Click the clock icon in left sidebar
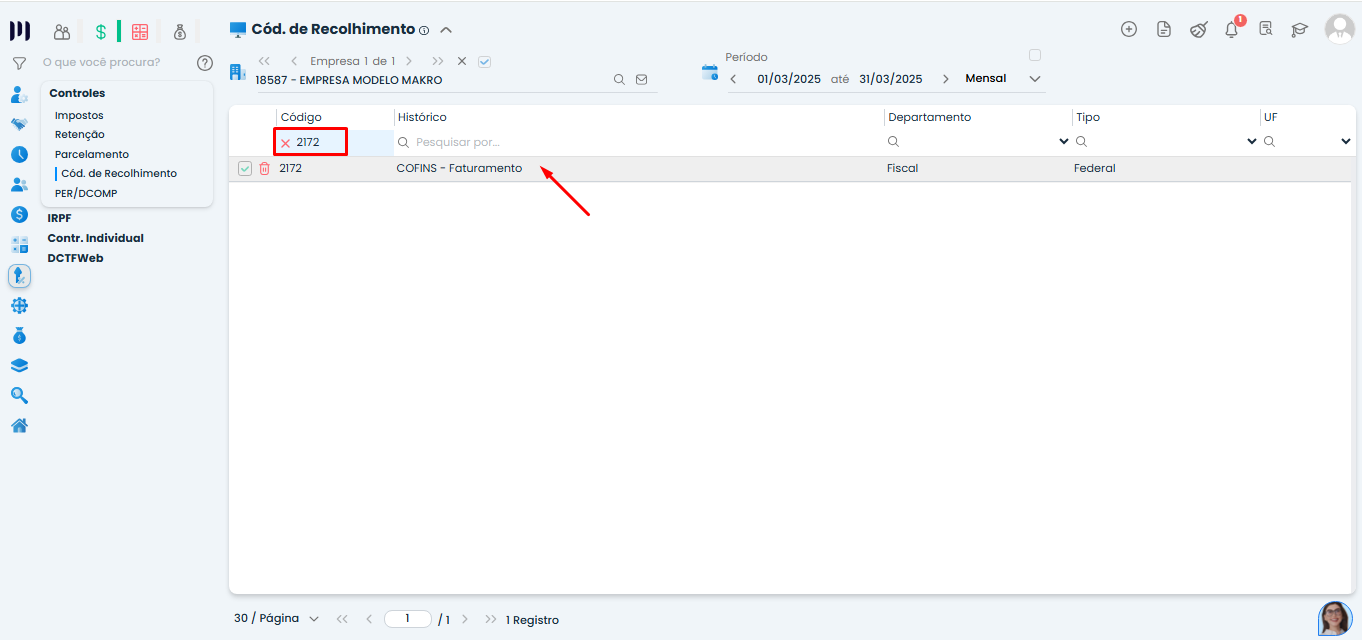 point(19,155)
